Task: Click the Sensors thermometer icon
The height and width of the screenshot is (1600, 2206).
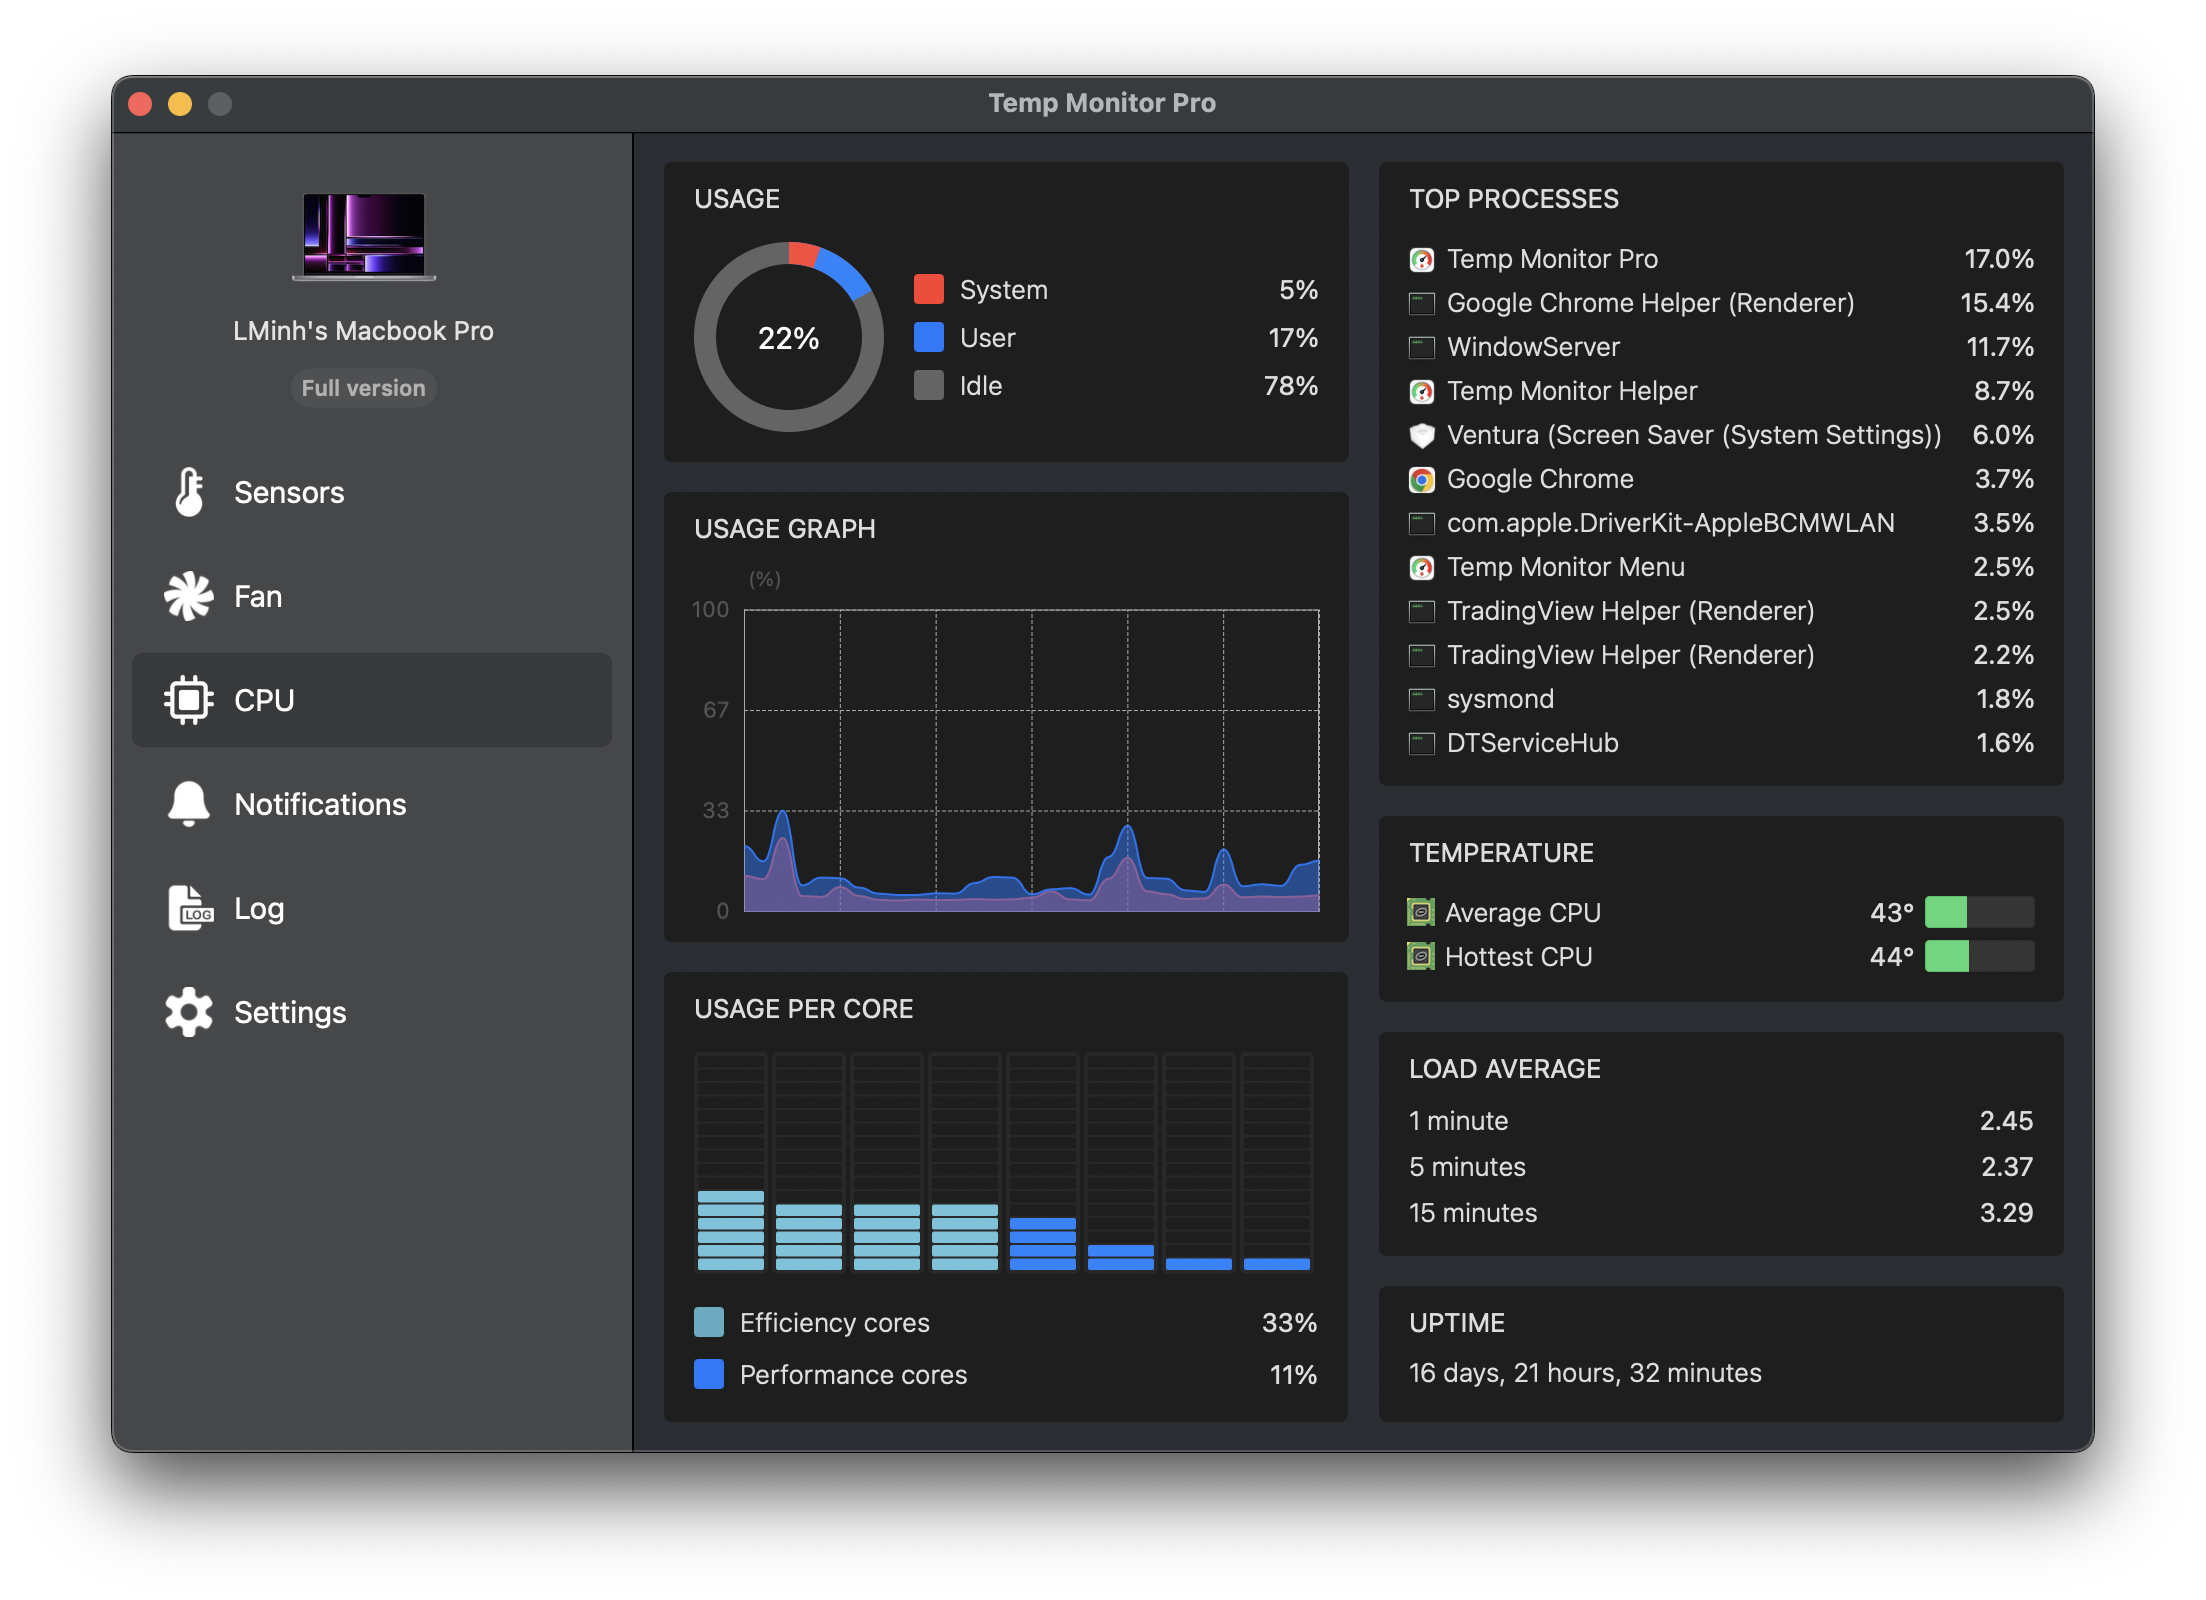Action: click(189, 492)
